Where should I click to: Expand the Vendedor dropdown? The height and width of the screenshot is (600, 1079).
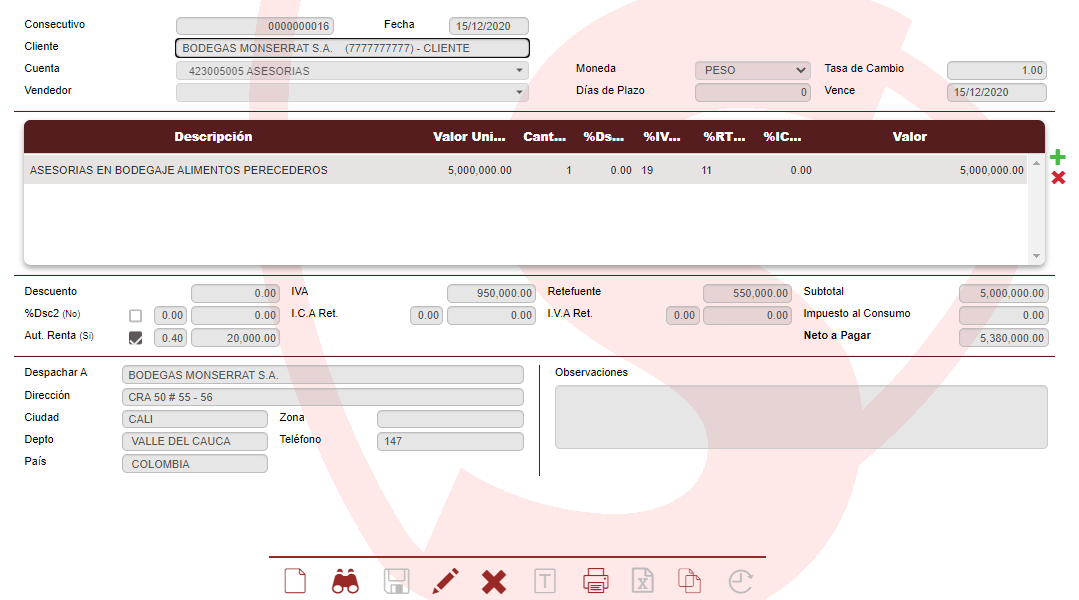[x=519, y=93]
